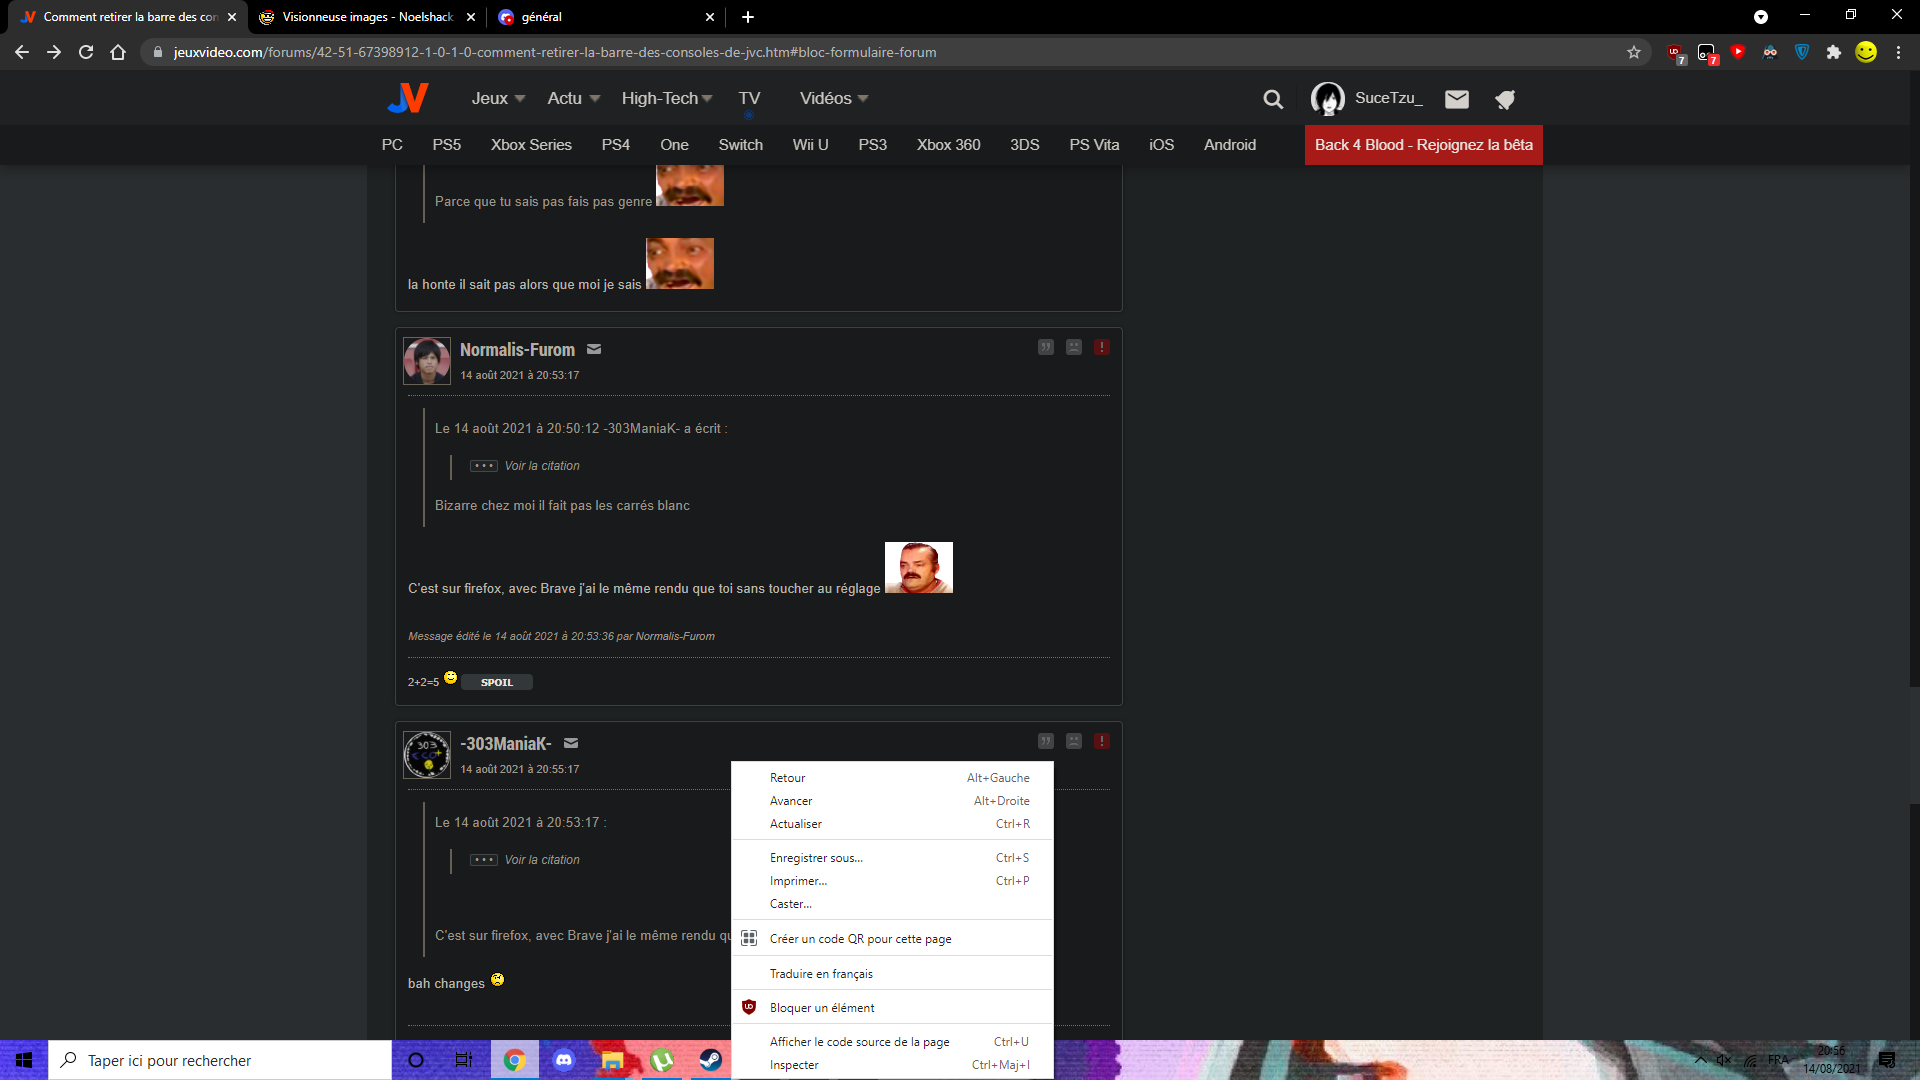This screenshot has width=1920, height=1080.
Task: Send message to -303ManiaK- via envelope
Action: pos(571,743)
